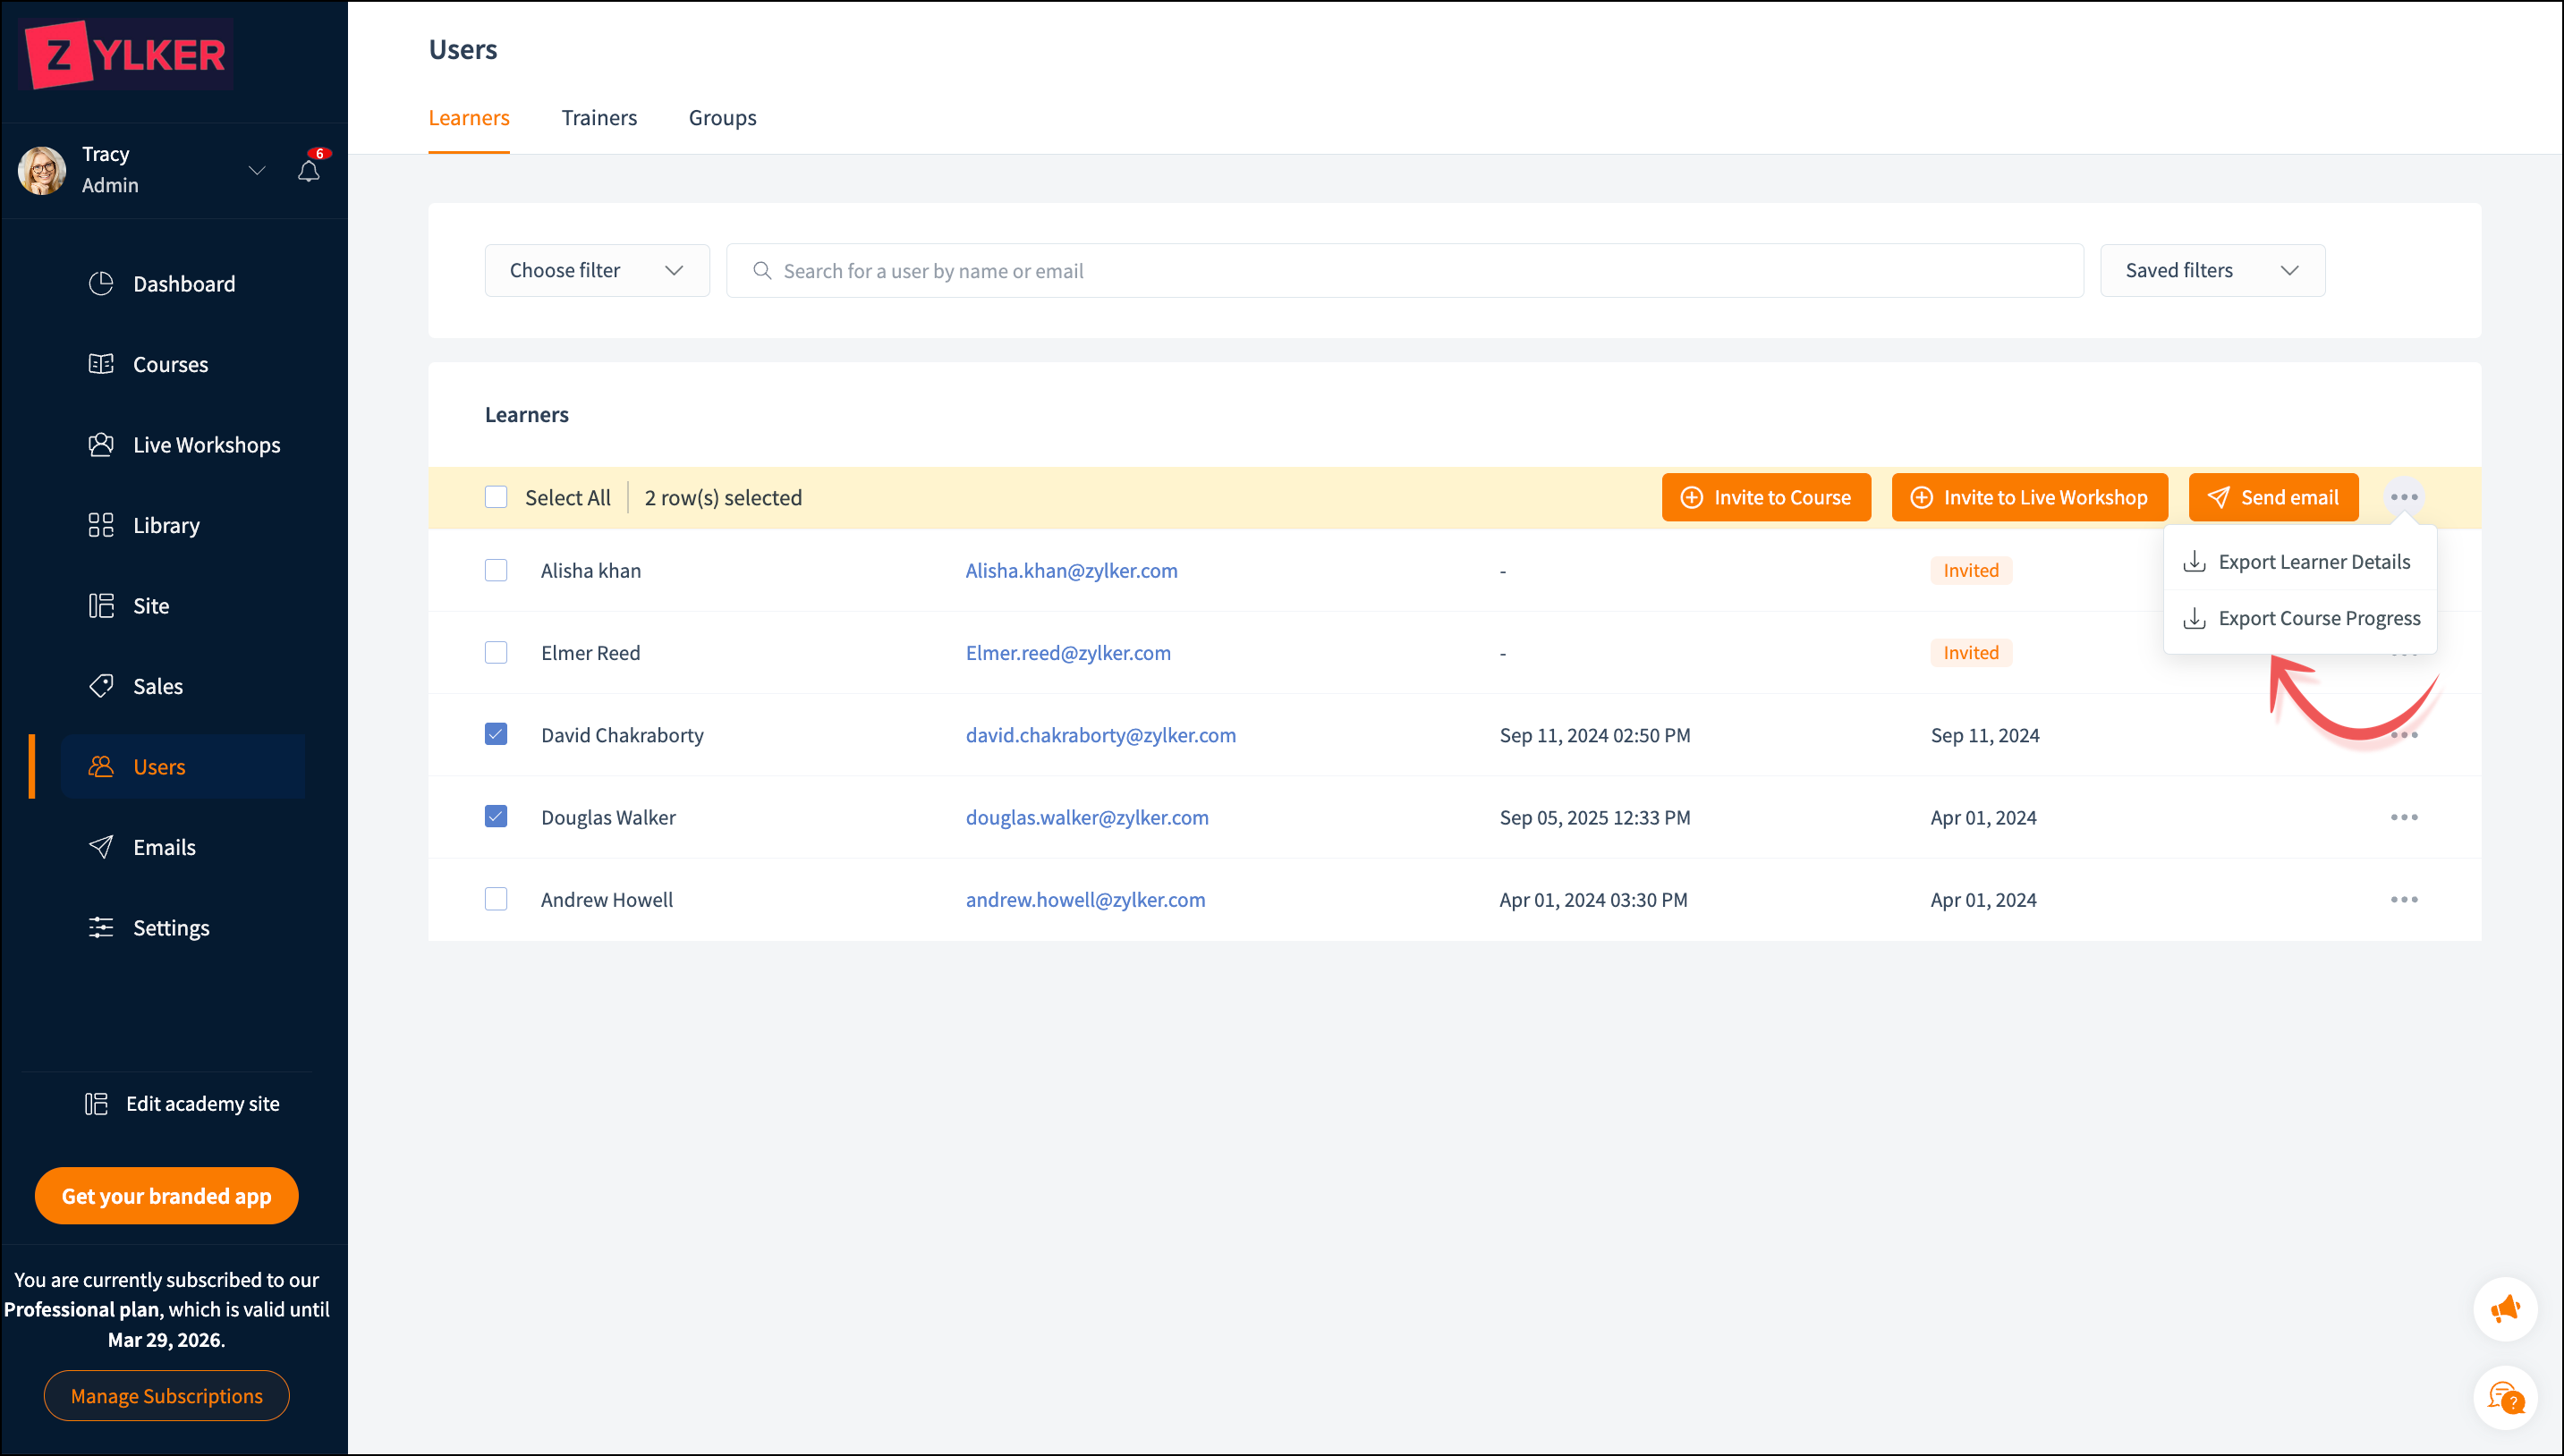Click the Dashboard sidebar icon
Image resolution: width=2564 pixels, height=1456 pixels.
tap(101, 284)
